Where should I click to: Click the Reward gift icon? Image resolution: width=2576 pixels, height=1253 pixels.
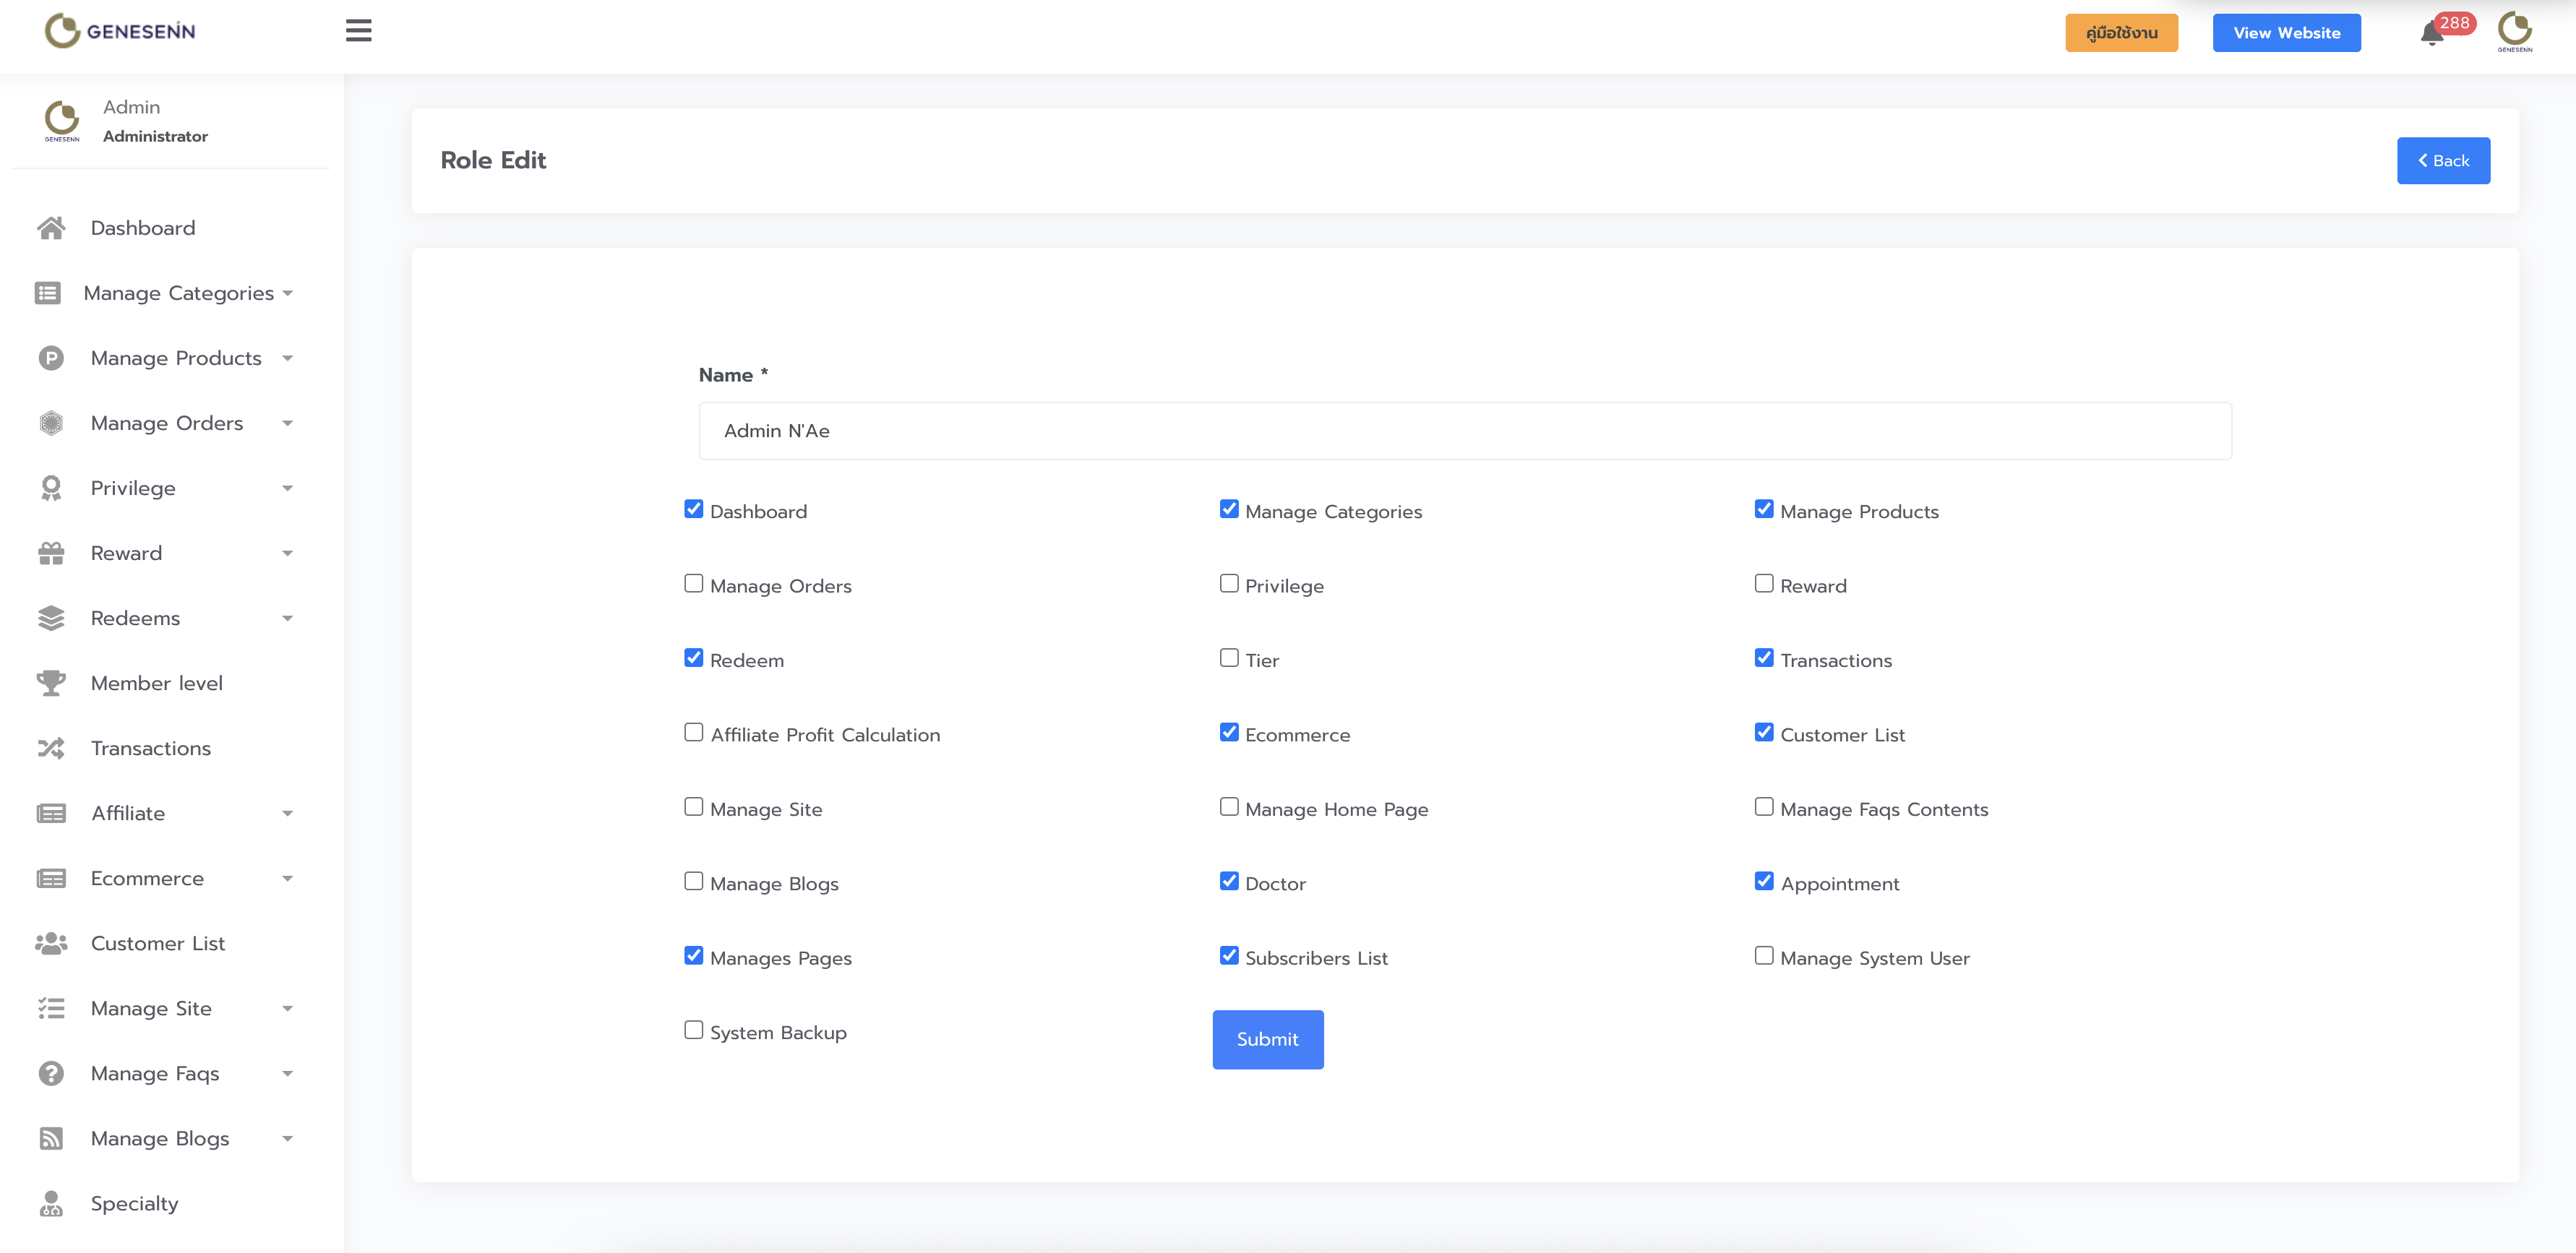(51, 553)
